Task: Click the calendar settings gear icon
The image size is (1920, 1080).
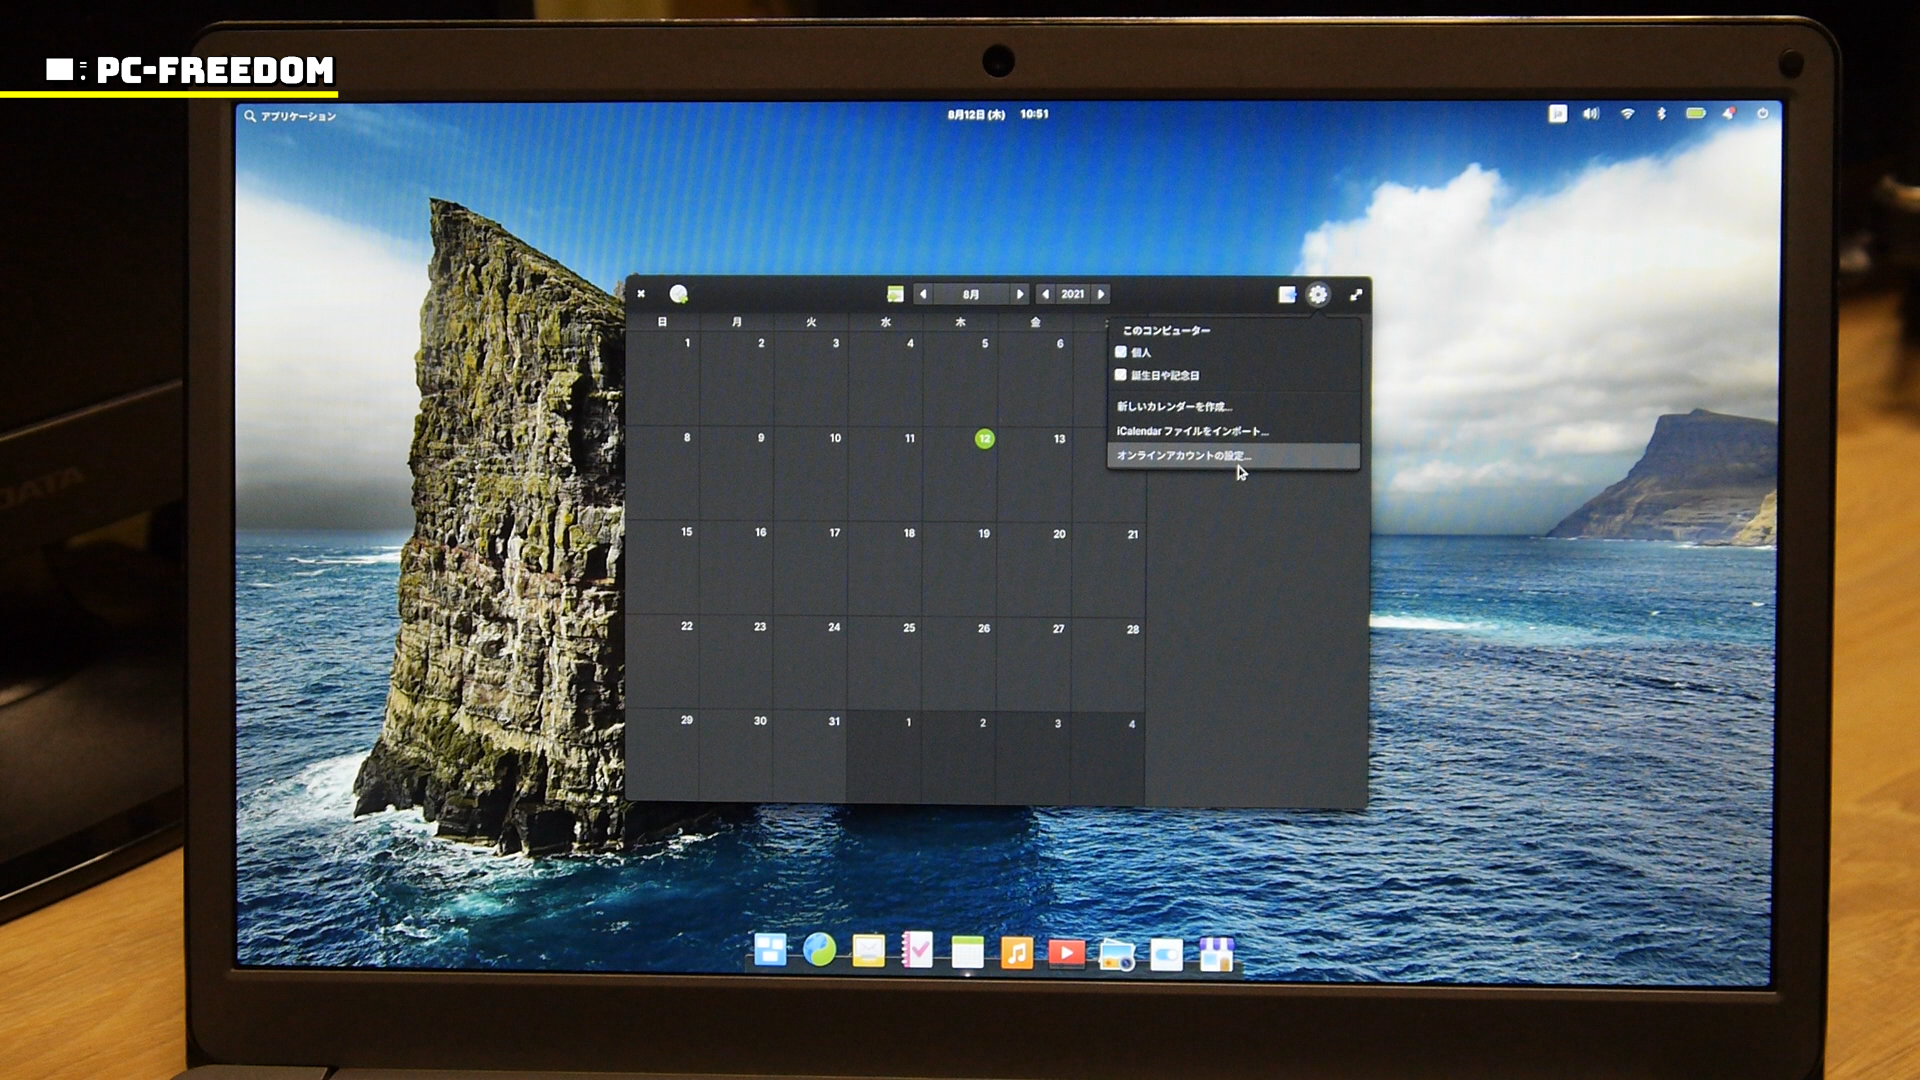Action: [1318, 294]
